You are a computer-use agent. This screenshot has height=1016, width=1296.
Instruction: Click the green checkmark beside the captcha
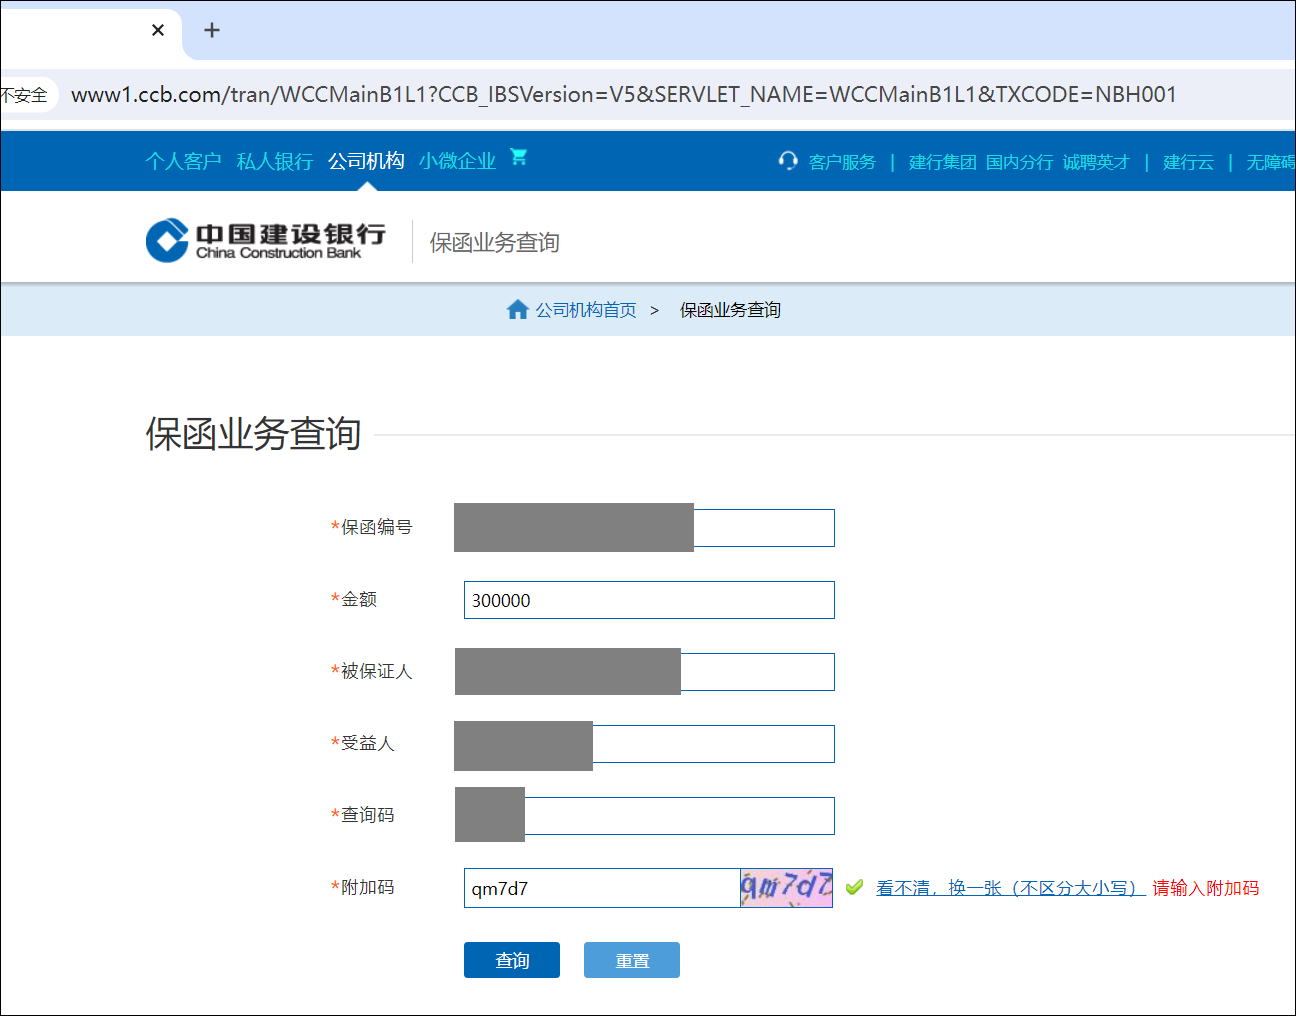pyautogui.click(x=853, y=887)
